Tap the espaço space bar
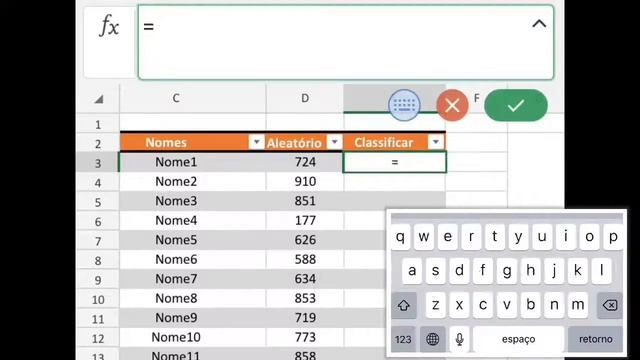Viewport: 640px width, 360px height. pyautogui.click(x=518, y=339)
